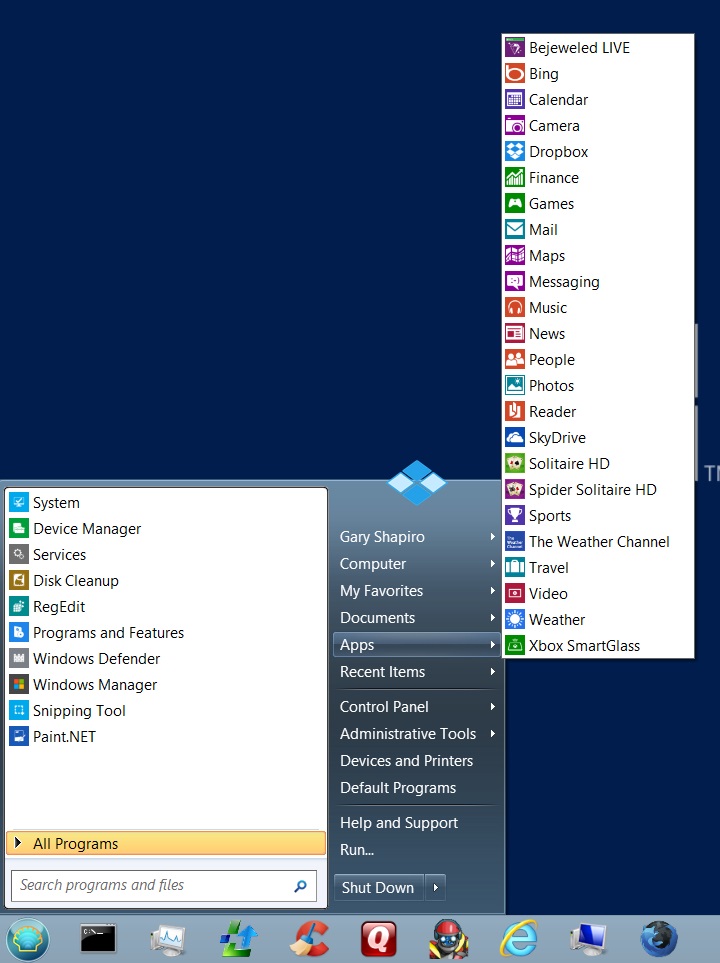The width and height of the screenshot is (720, 963).
Task: Expand All Programs list
Action: 166,844
